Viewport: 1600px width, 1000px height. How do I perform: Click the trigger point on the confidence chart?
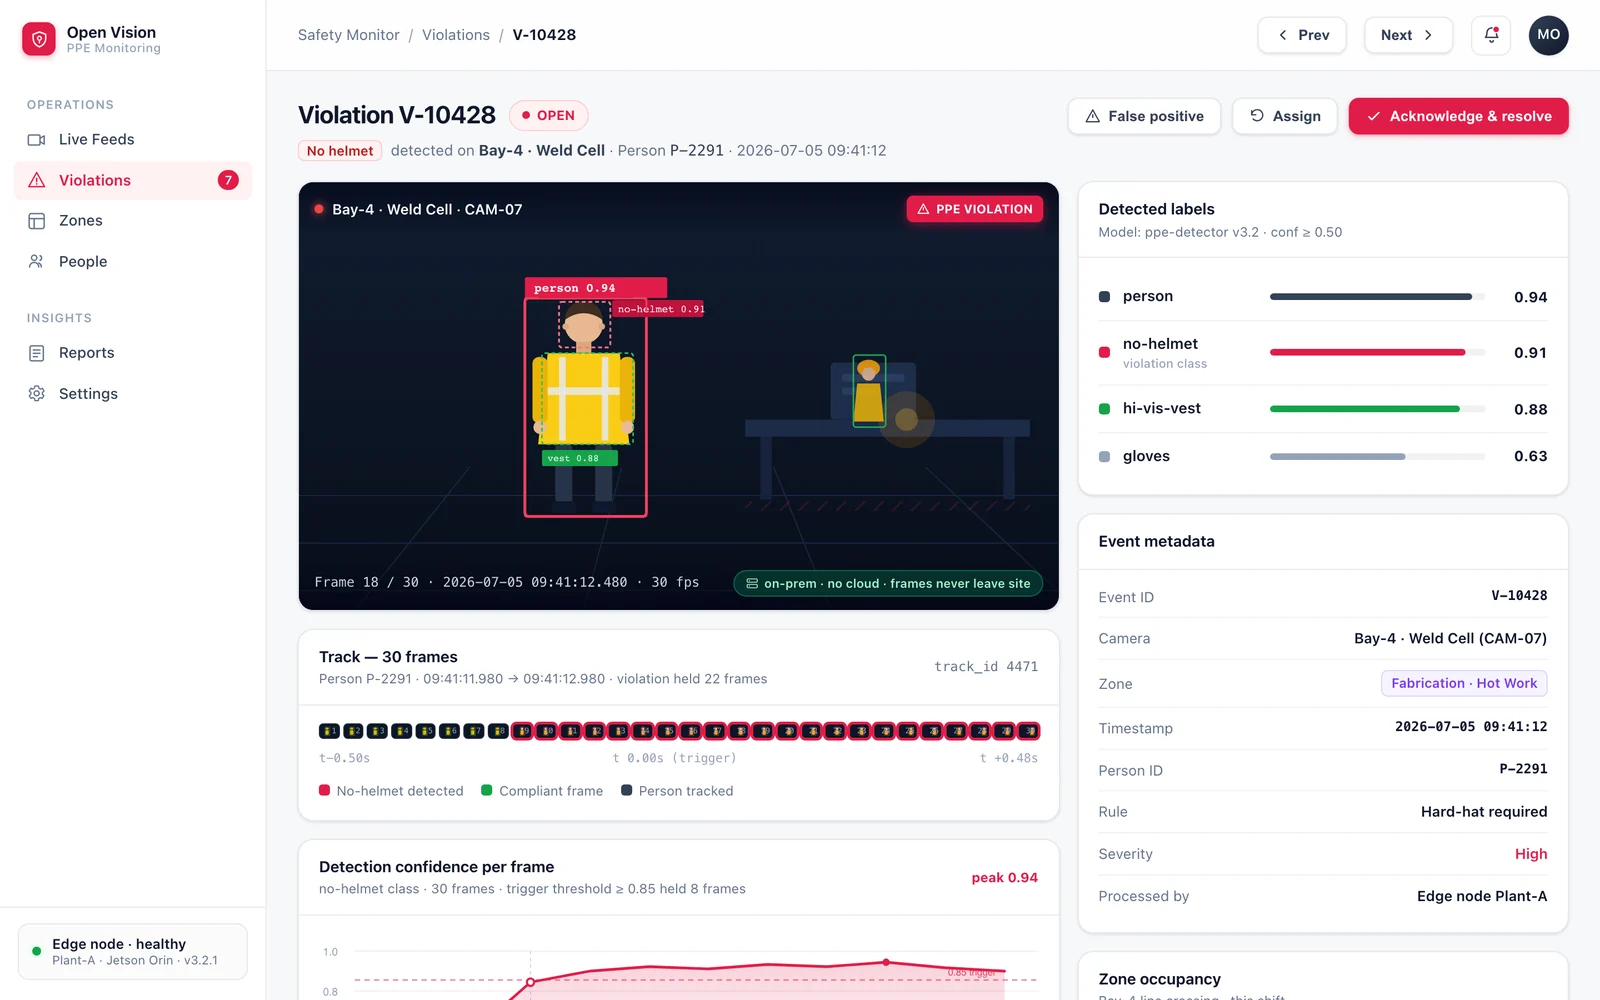pos(530,982)
